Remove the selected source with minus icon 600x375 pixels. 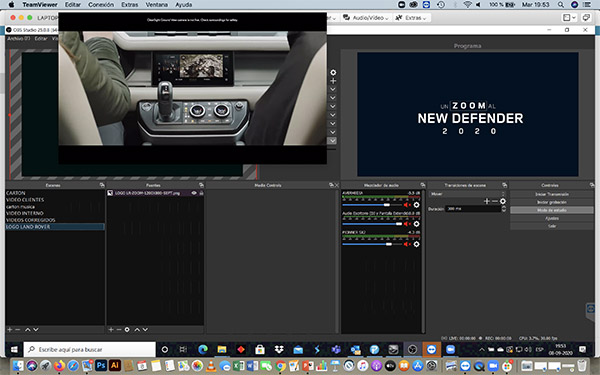pos(119,329)
